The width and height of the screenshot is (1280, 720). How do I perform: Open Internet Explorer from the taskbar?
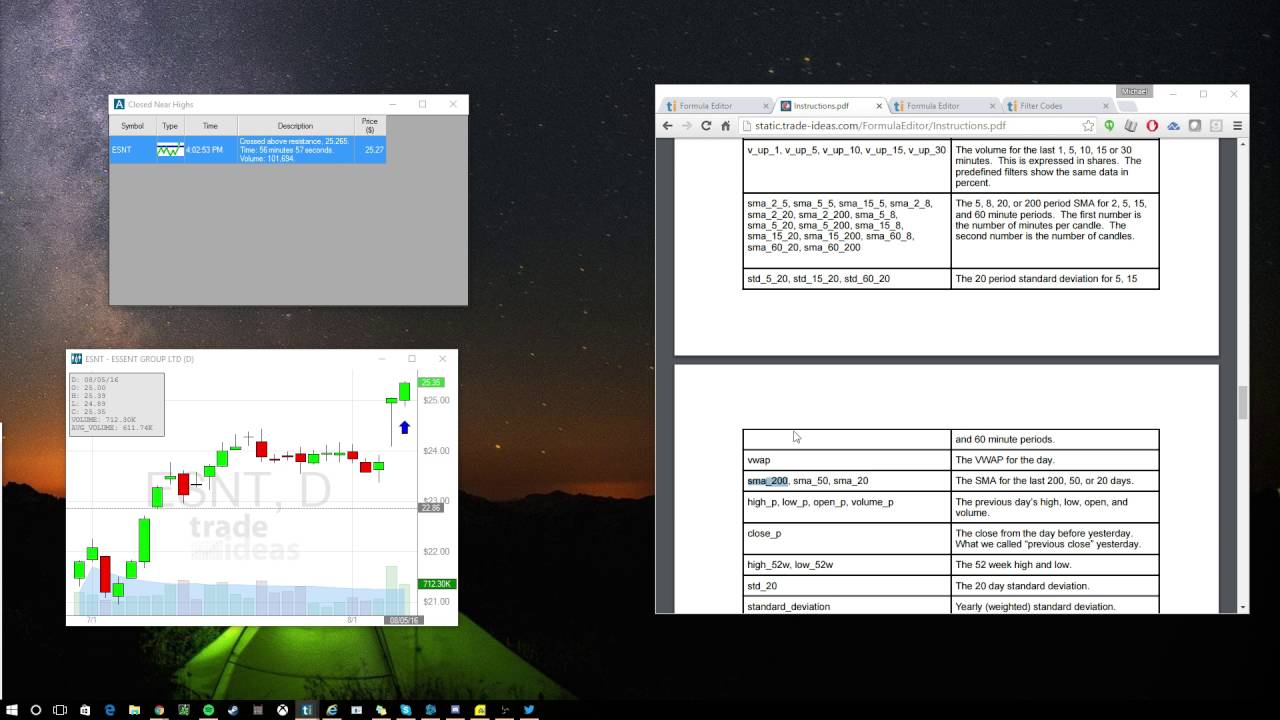332,710
